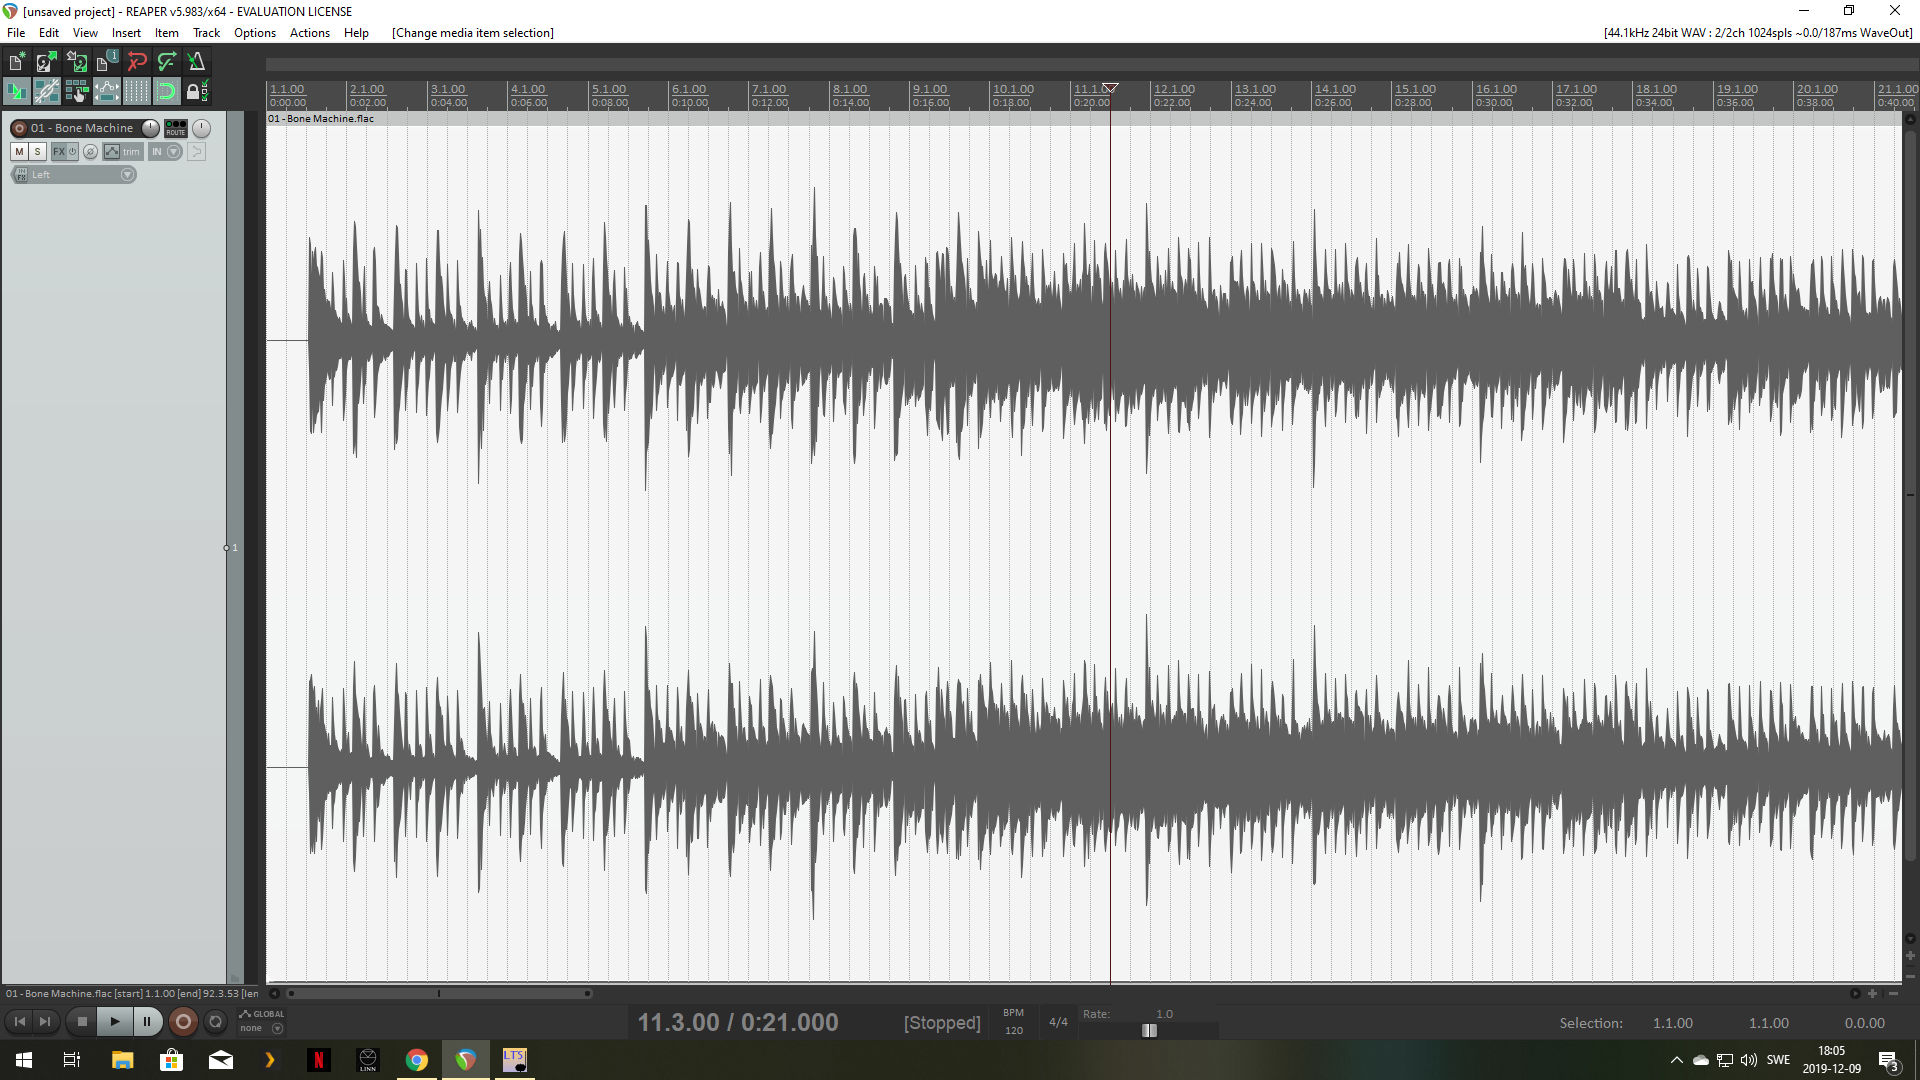Open the Actions menu
The height and width of the screenshot is (1080, 1920).
click(x=309, y=33)
